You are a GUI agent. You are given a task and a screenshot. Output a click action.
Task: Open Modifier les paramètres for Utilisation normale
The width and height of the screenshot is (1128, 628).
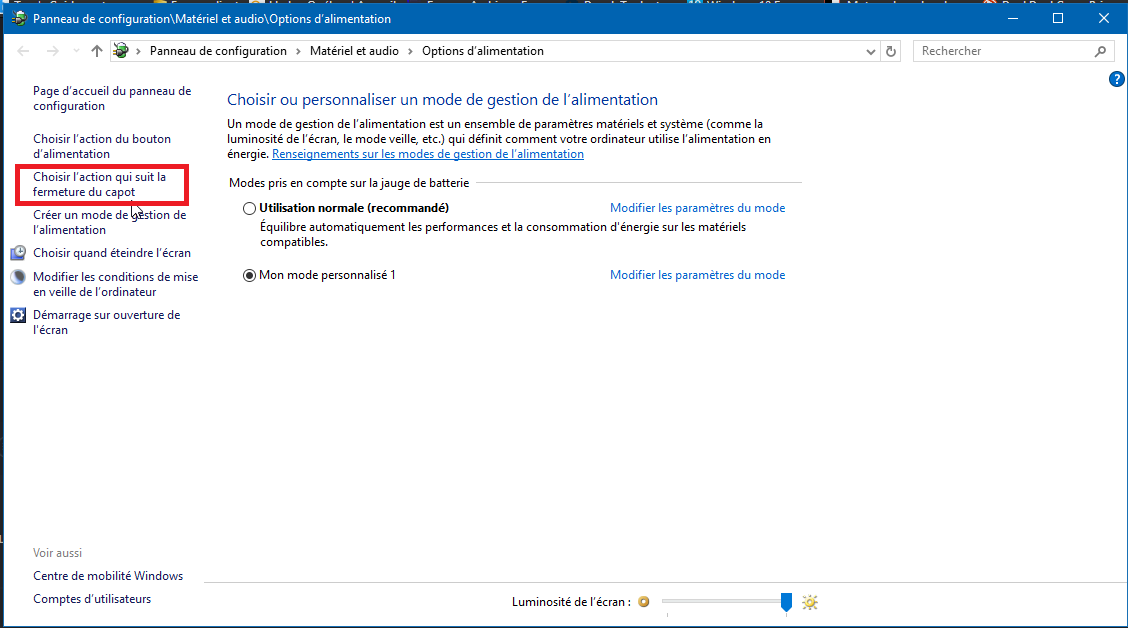pyautogui.click(x=697, y=208)
